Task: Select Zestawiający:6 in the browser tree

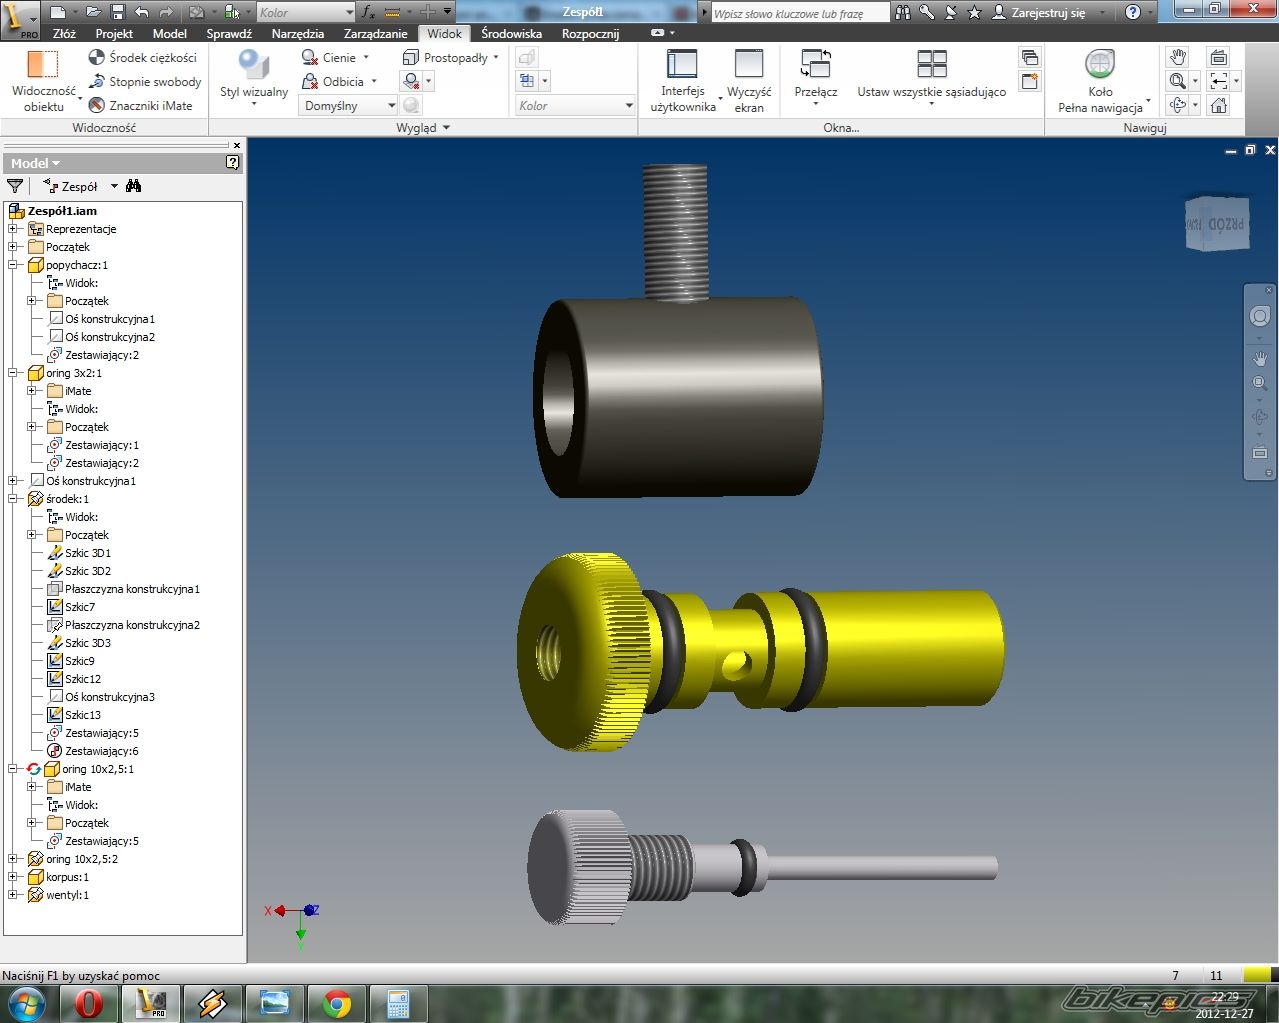Action: (102, 751)
